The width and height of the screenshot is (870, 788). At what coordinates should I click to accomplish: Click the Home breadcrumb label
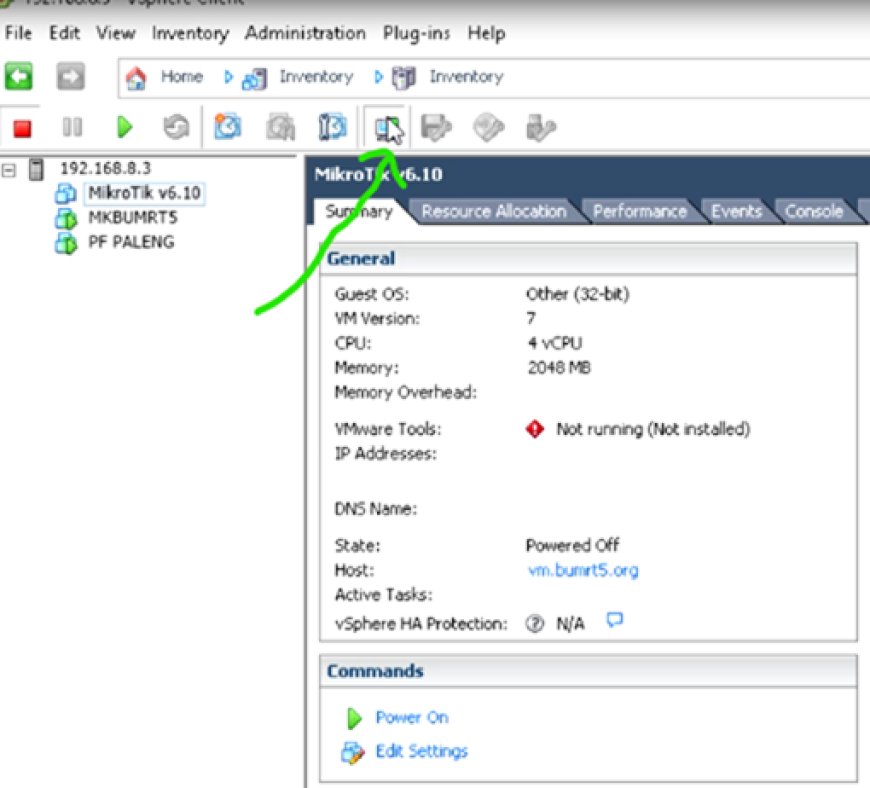click(182, 77)
